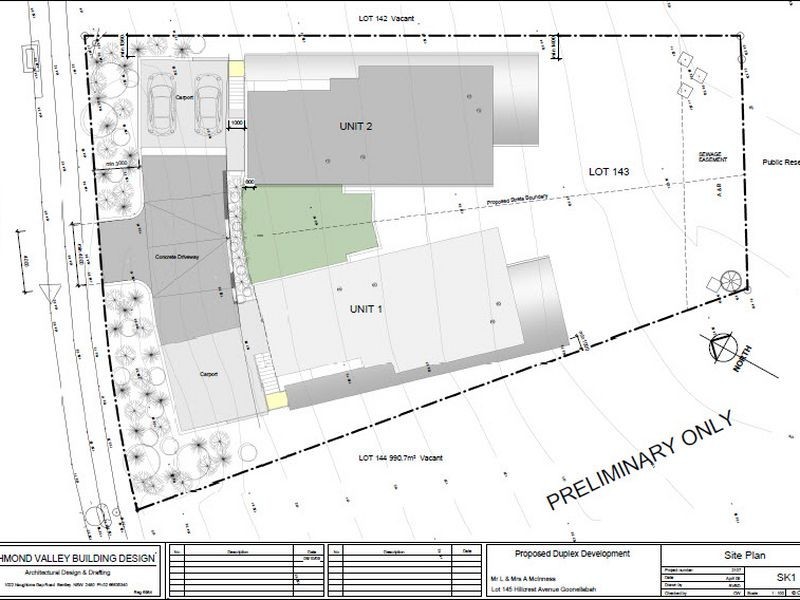Click the PRELIMINARY ONLY stamp text

(640, 460)
